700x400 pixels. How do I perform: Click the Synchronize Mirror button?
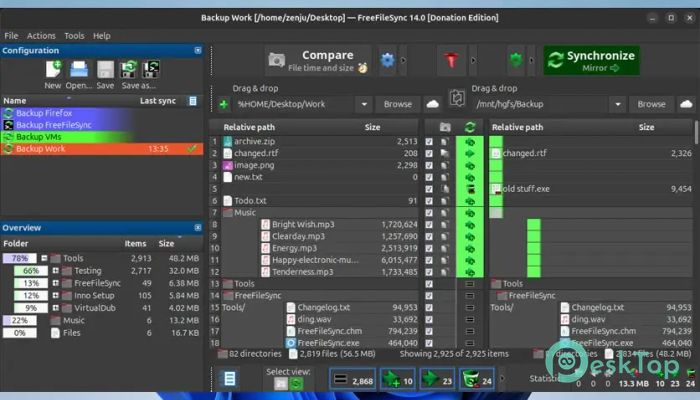pyautogui.click(x=592, y=60)
